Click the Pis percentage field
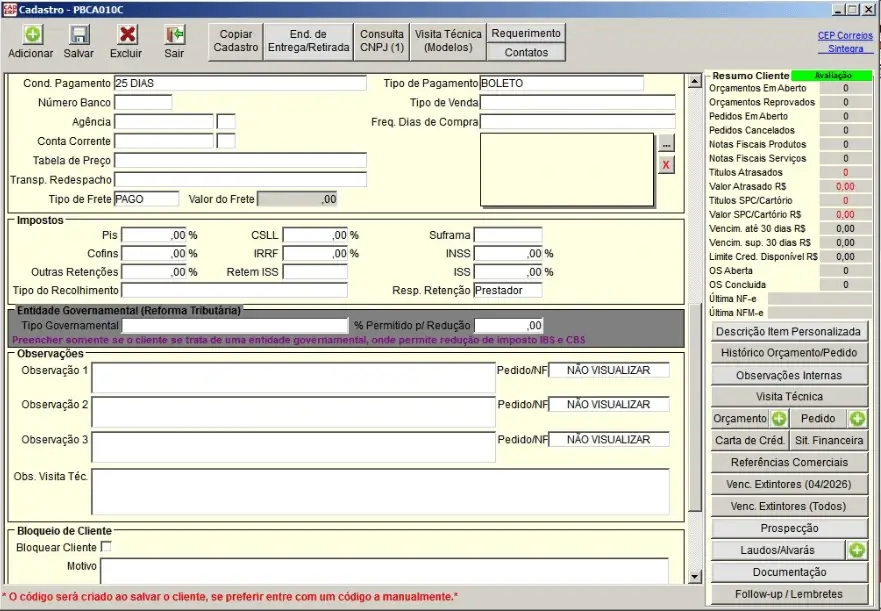 coord(154,236)
